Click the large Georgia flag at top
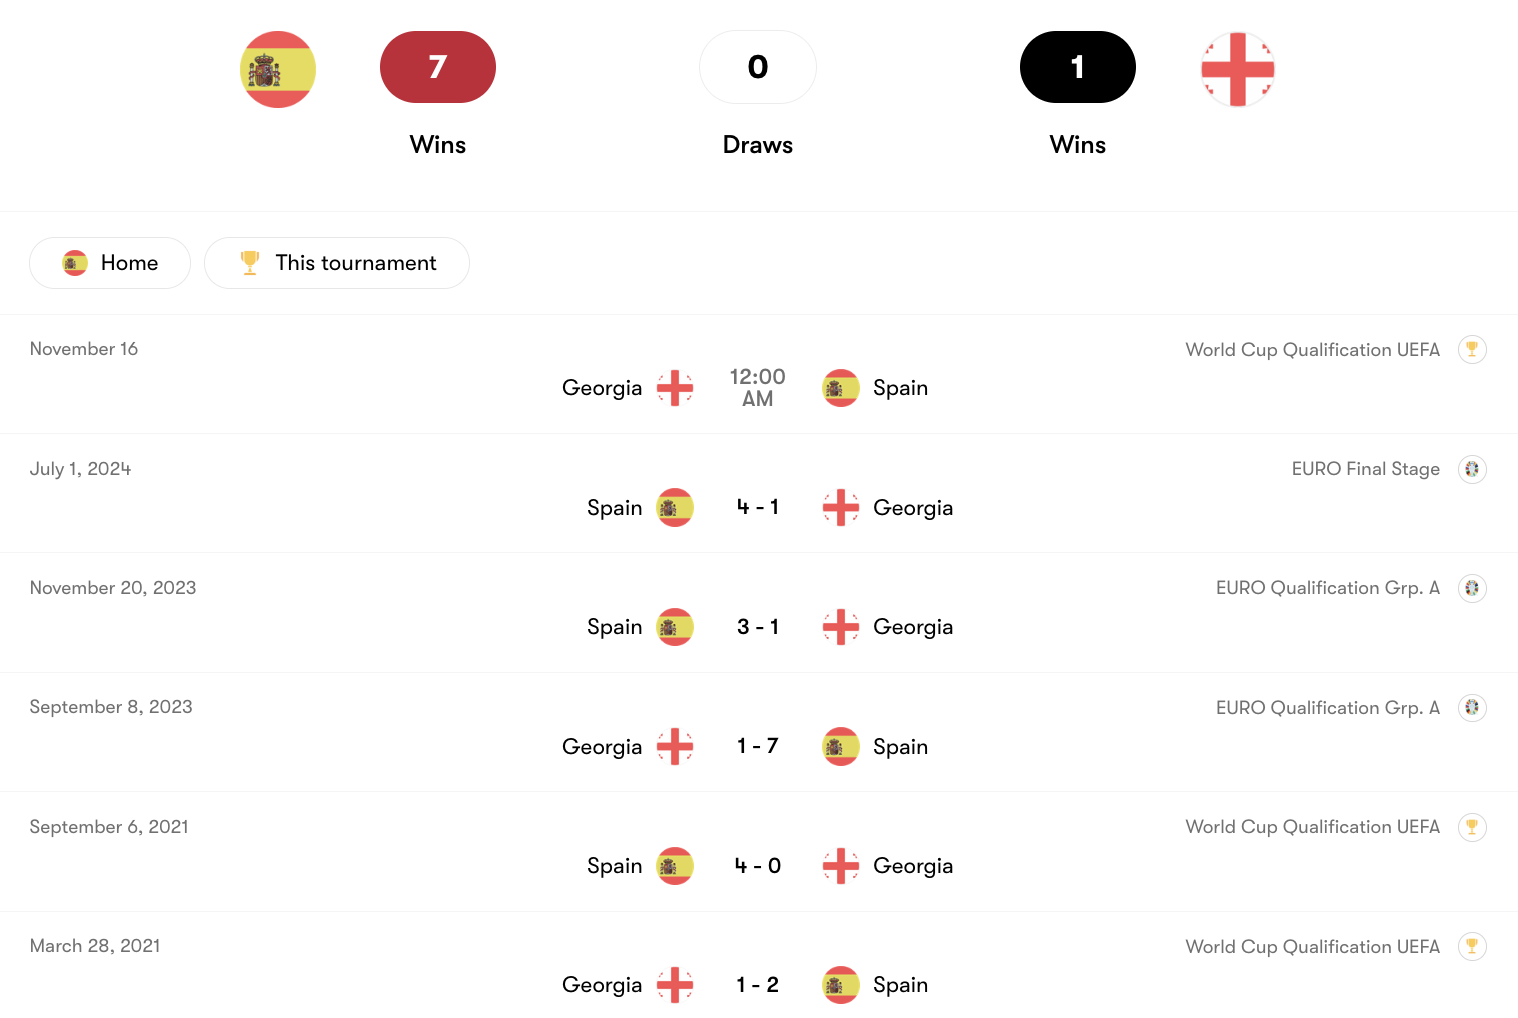Image resolution: width=1518 pixels, height=1018 pixels. tap(1237, 69)
